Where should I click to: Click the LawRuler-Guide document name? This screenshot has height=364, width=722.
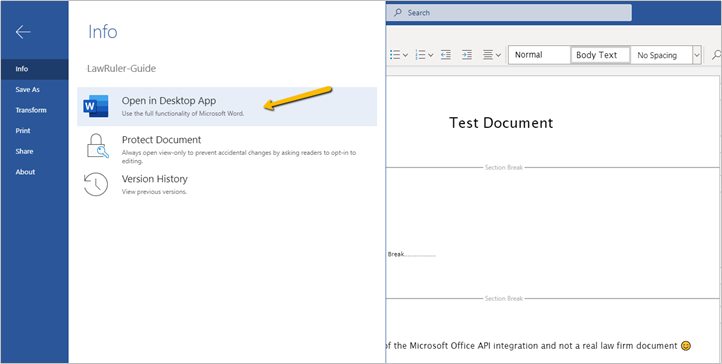(x=122, y=69)
